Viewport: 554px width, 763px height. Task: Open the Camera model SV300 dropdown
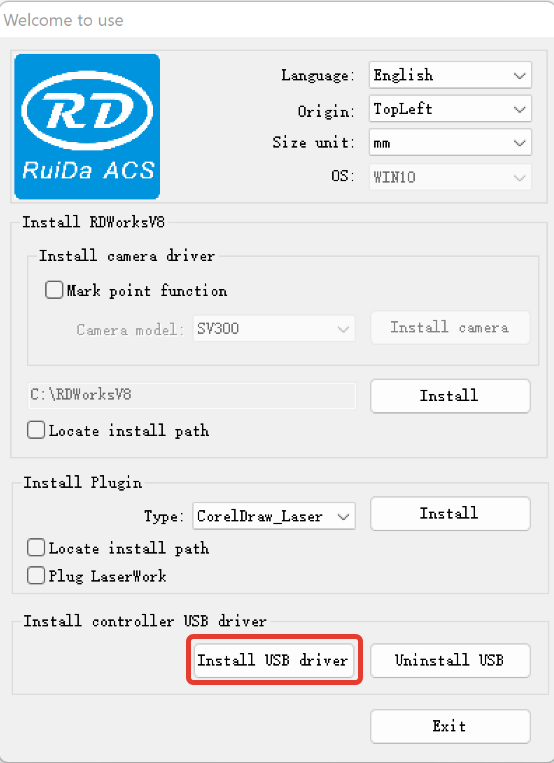pos(274,328)
